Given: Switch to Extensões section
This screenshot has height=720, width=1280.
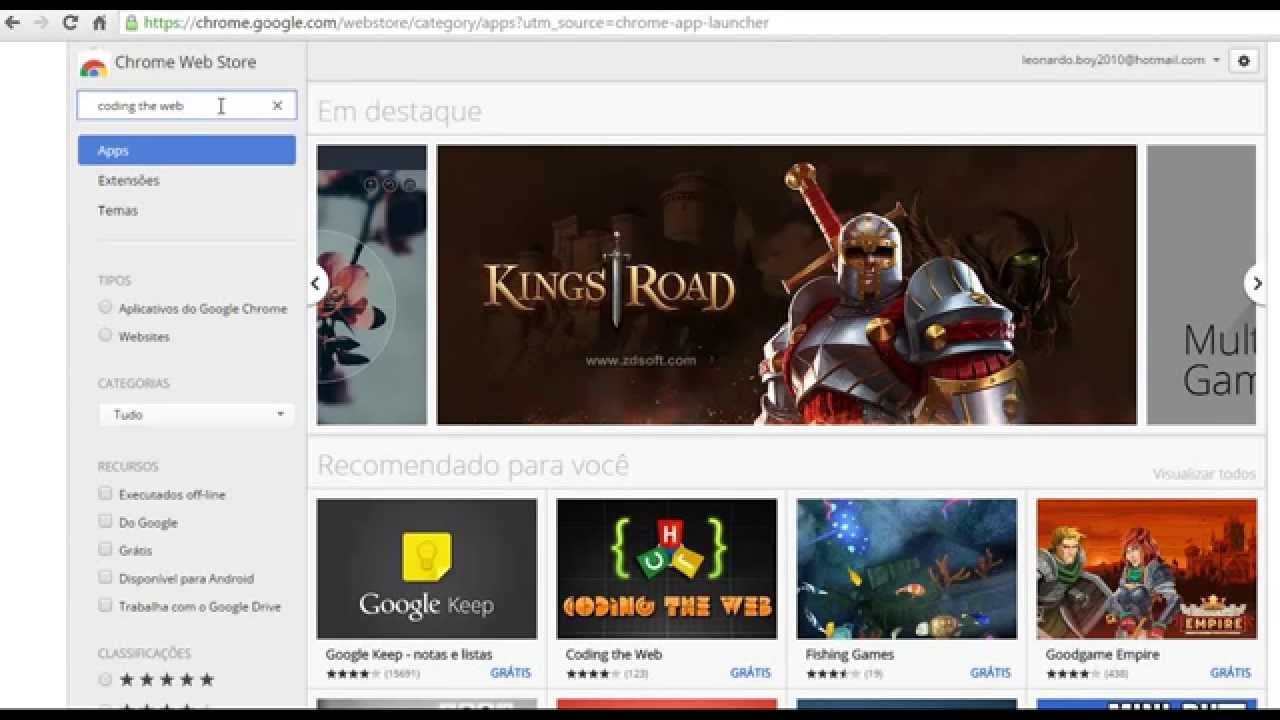Looking at the screenshot, I should [128, 180].
